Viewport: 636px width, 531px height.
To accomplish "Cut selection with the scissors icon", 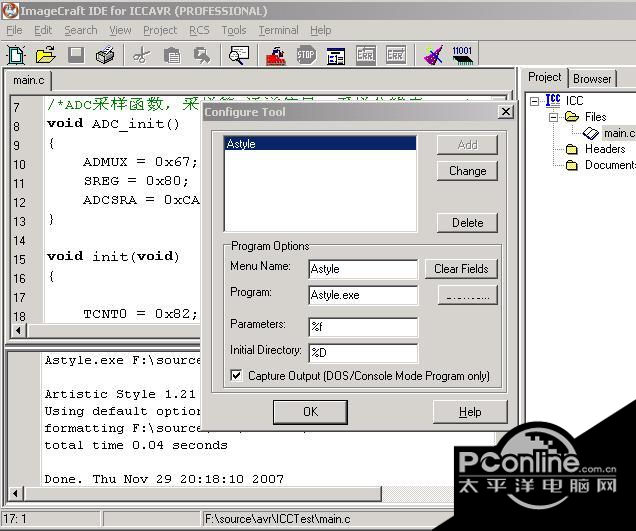I will [x=141, y=55].
